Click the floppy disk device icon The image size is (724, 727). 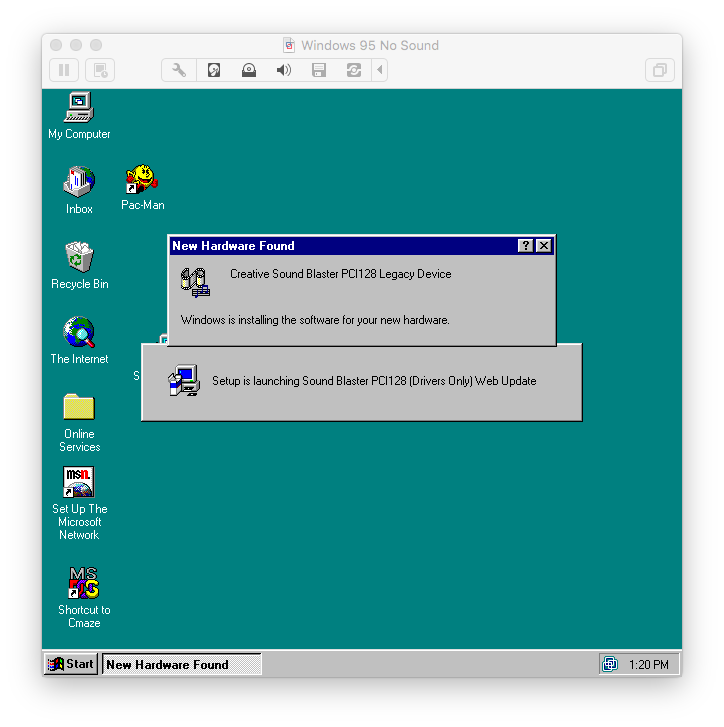tap(319, 70)
